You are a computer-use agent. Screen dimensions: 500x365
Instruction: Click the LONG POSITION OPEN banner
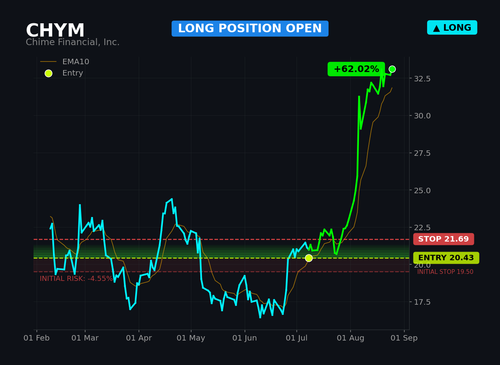click(250, 28)
